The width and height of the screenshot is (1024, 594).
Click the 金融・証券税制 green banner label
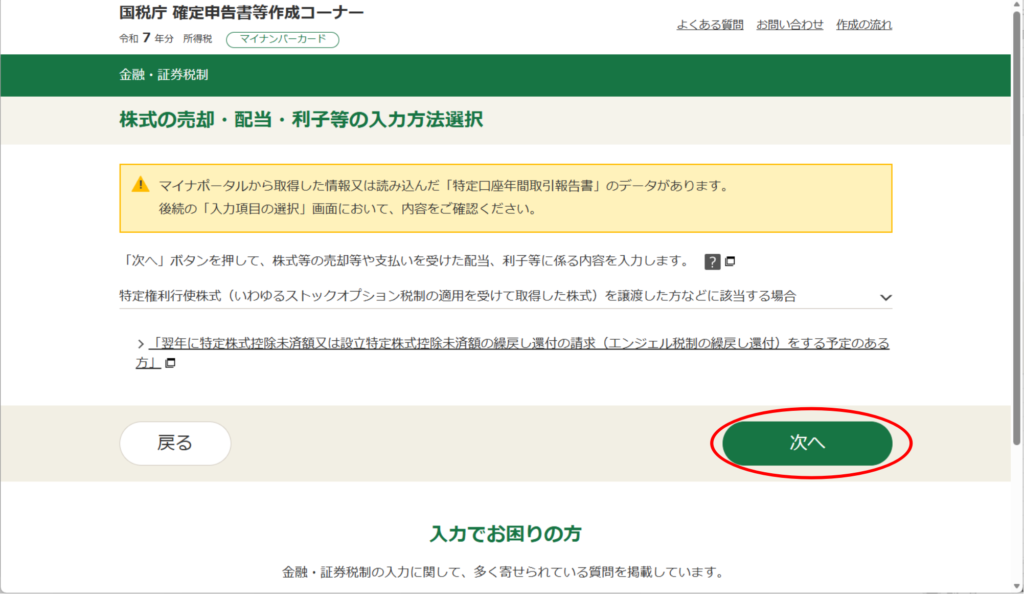(164, 75)
